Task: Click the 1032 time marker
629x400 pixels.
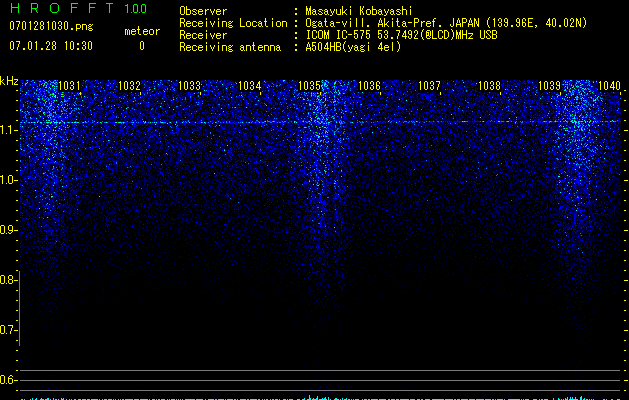Action: click(129, 86)
